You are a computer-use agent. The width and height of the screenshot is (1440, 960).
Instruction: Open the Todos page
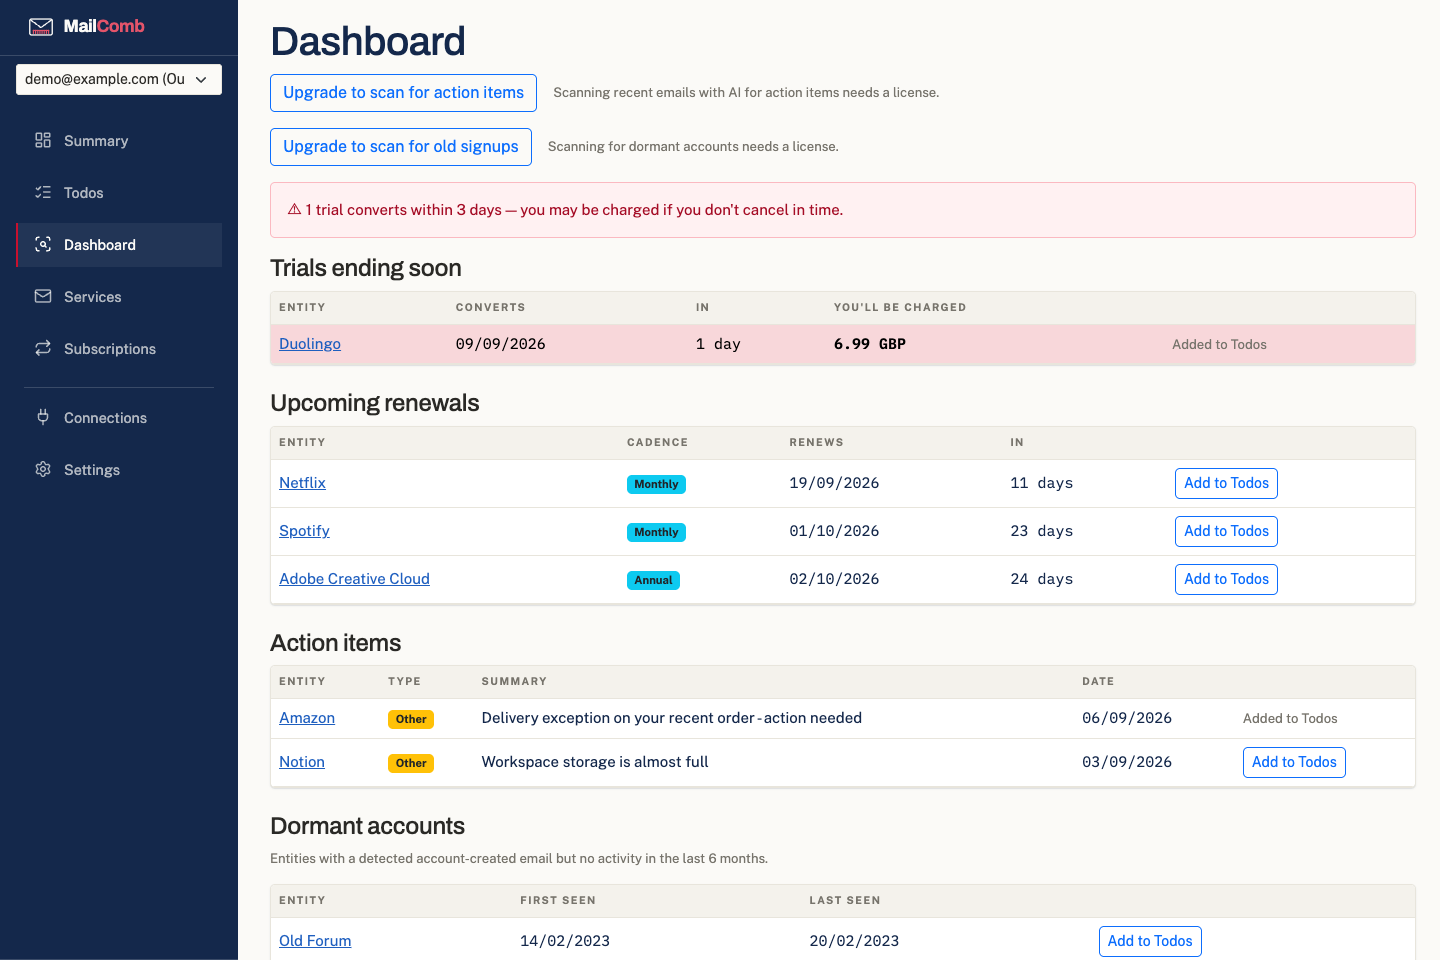(x=119, y=193)
